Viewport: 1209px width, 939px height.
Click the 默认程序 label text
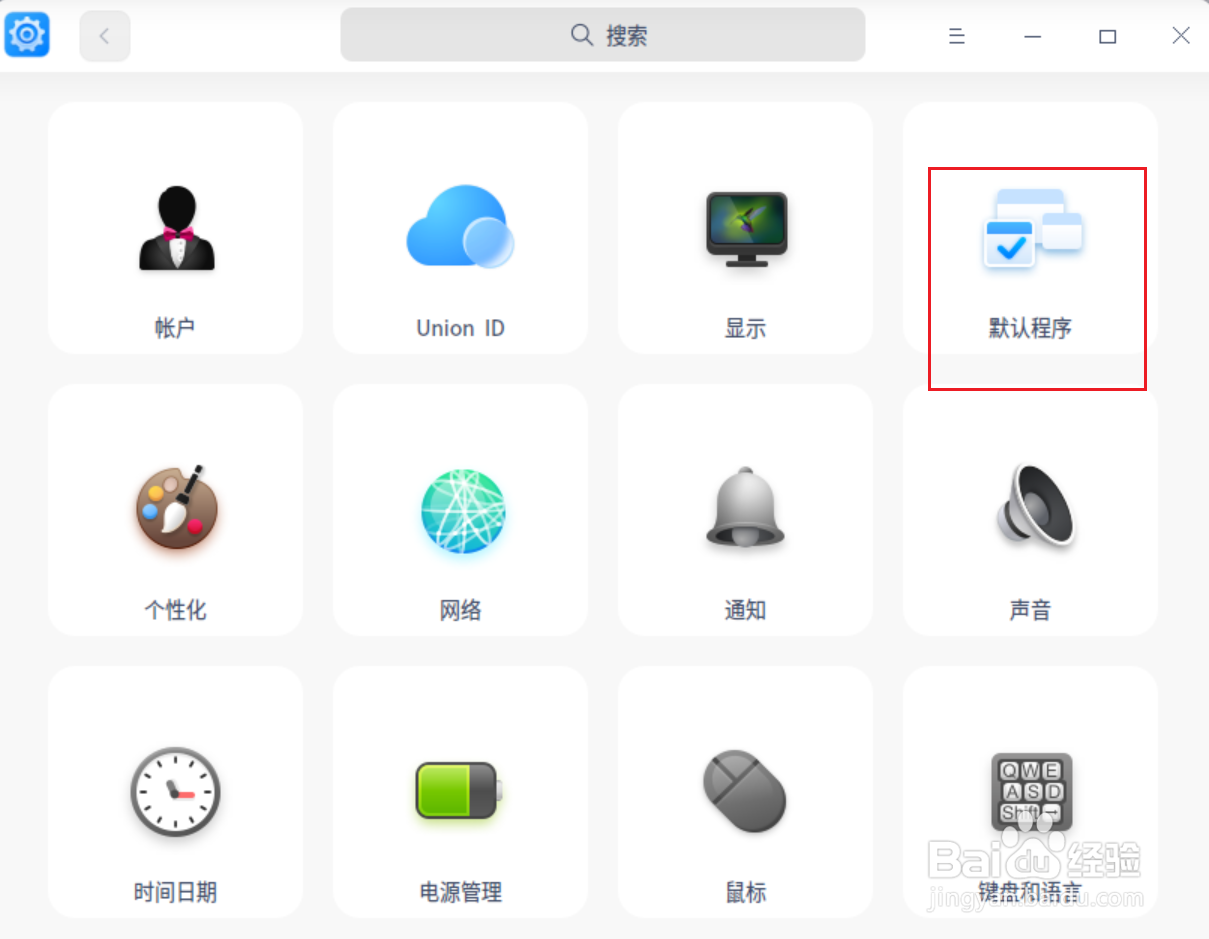1030,328
